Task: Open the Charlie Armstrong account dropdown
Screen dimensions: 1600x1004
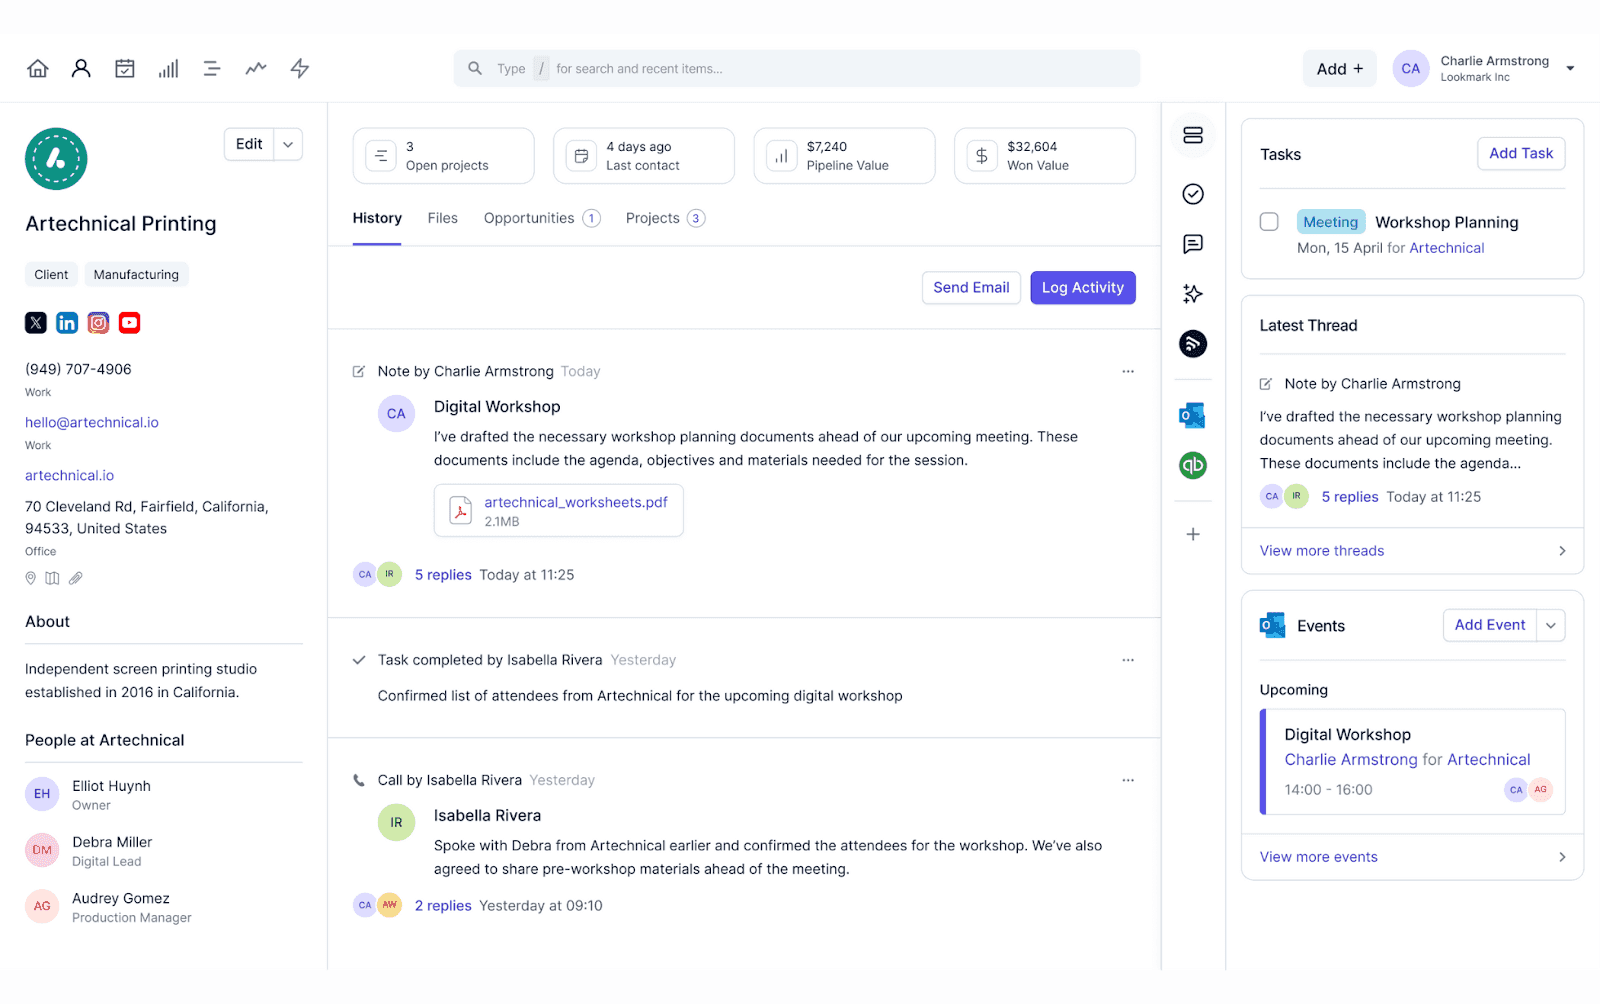Action: [x=1570, y=68]
